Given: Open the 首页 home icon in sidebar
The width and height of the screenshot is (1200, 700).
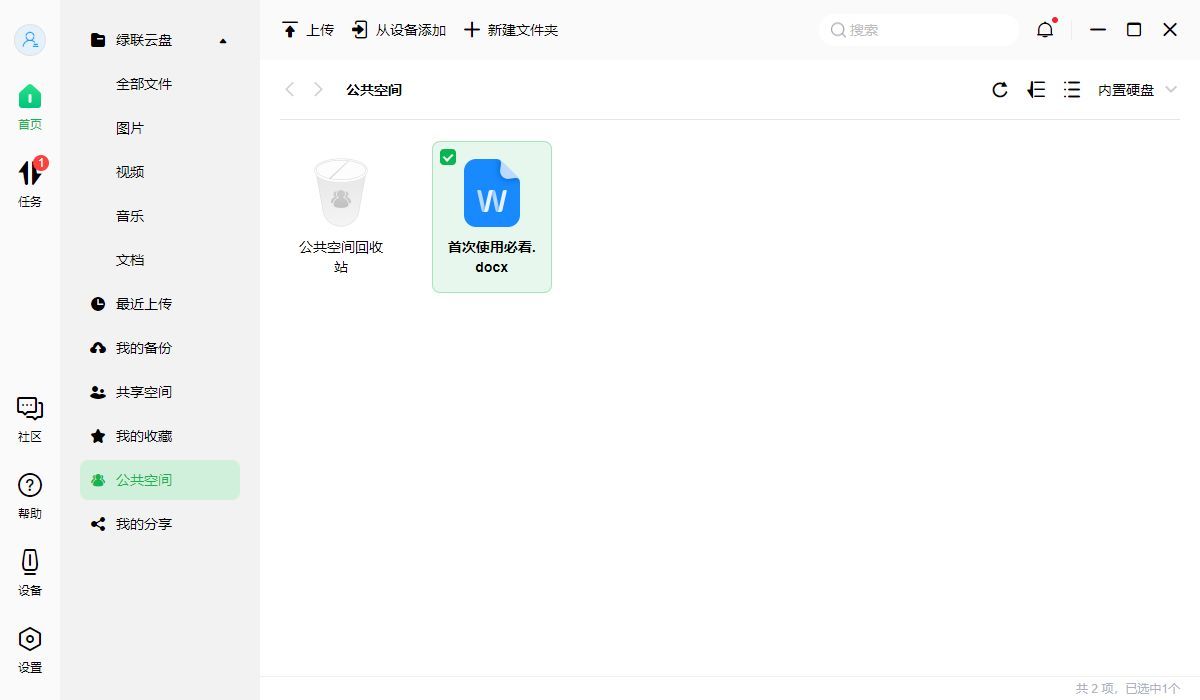Looking at the screenshot, I should pyautogui.click(x=29, y=105).
